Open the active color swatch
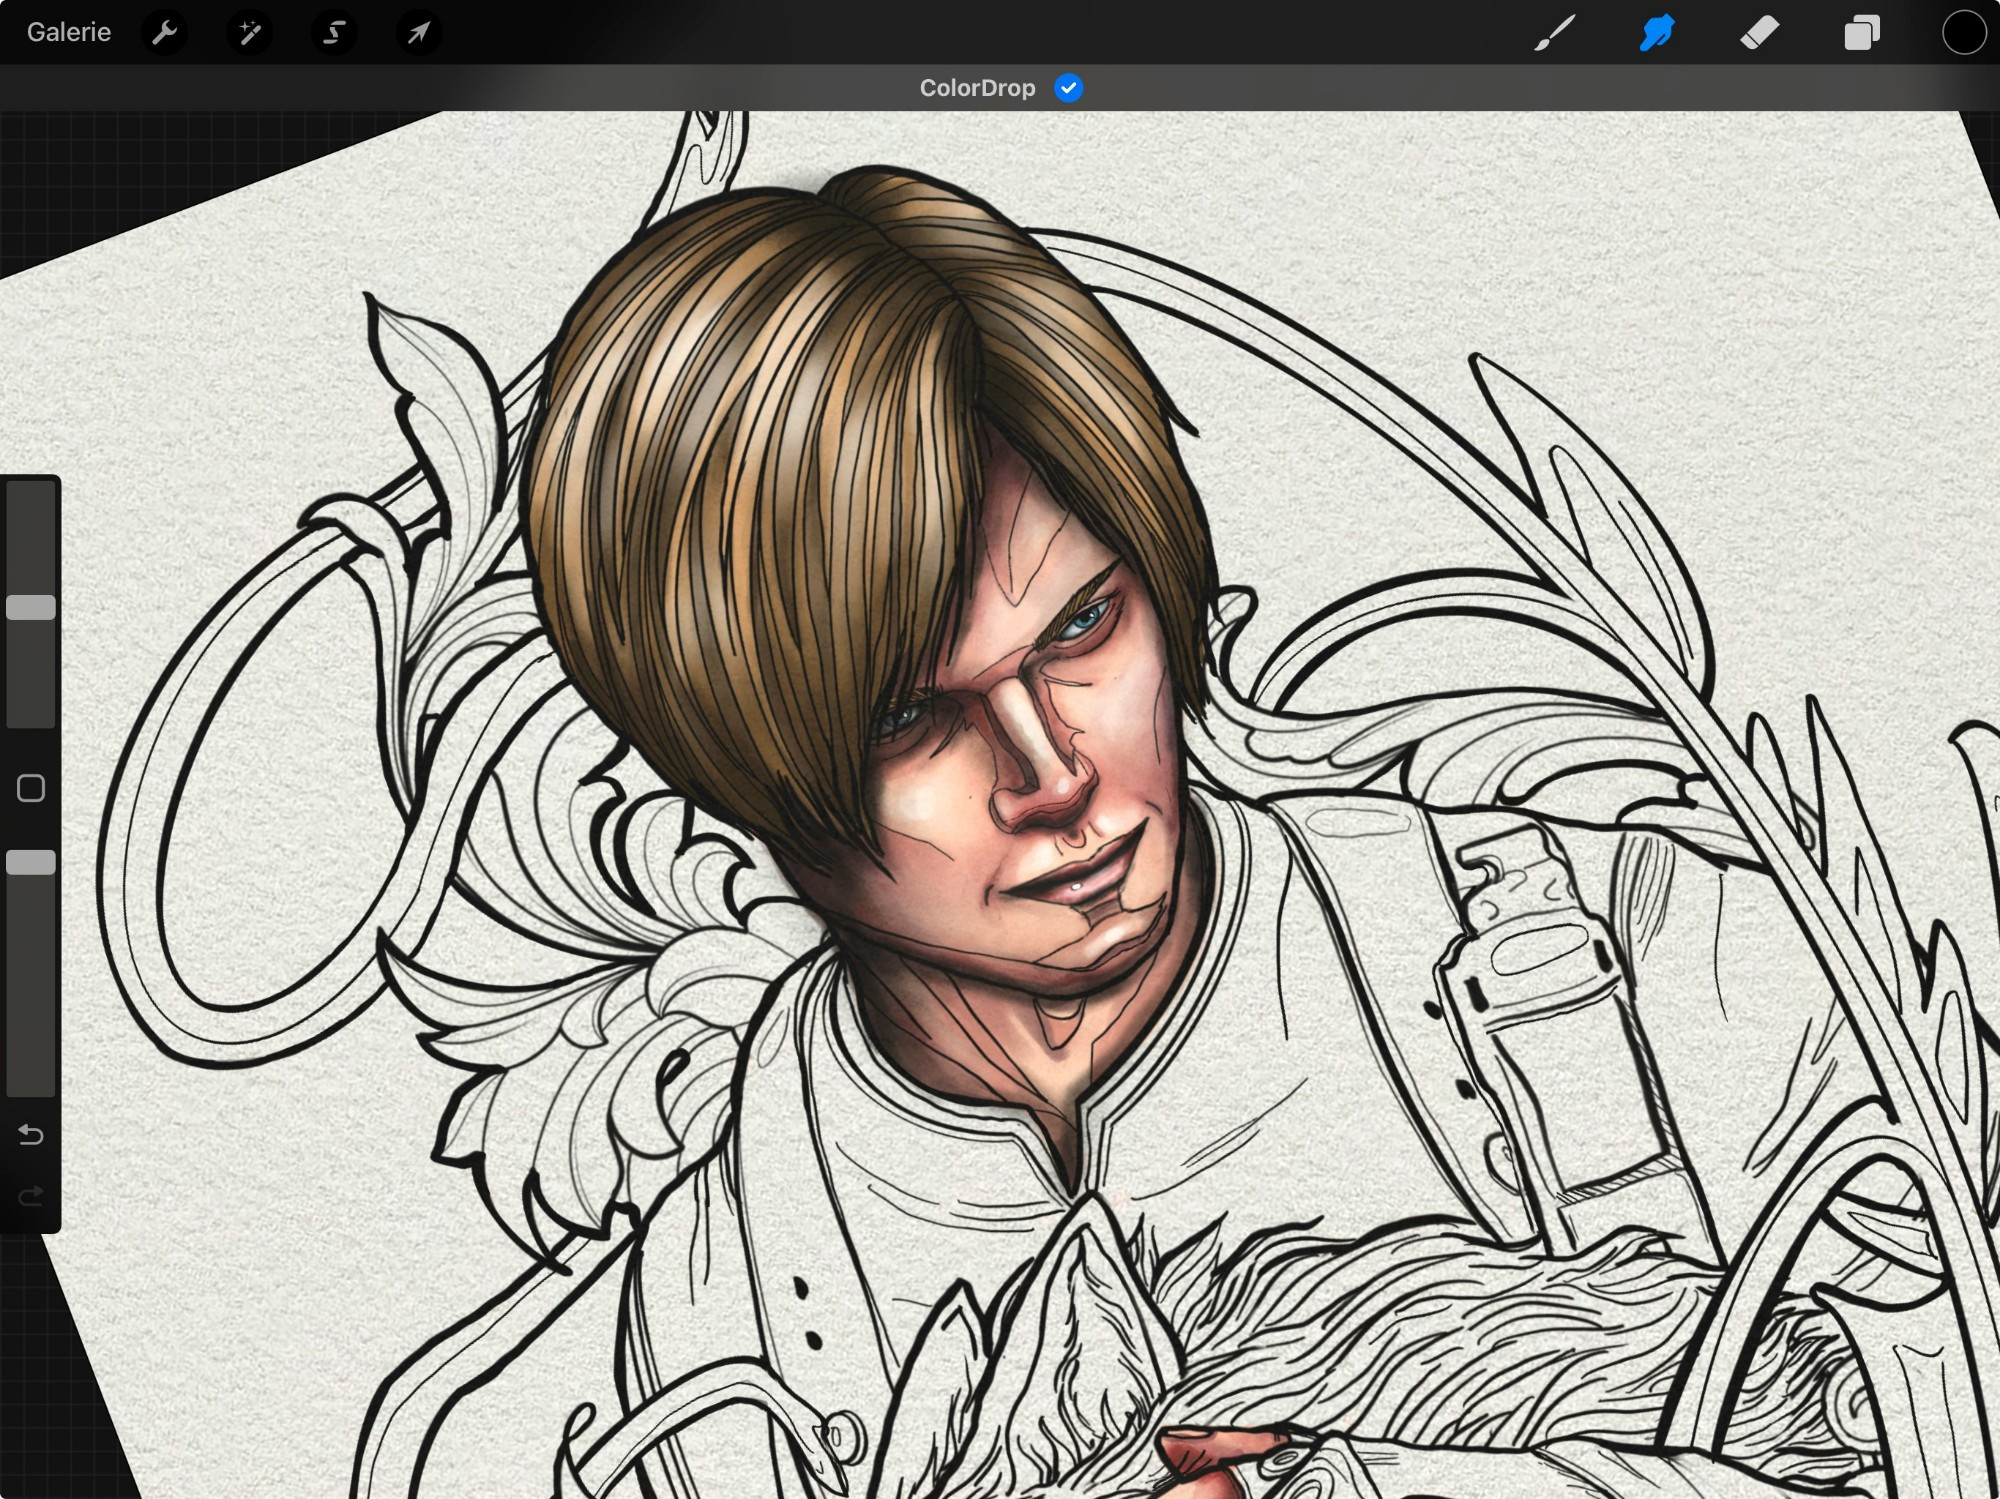This screenshot has height=1499, width=2000. coord(1964,33)
